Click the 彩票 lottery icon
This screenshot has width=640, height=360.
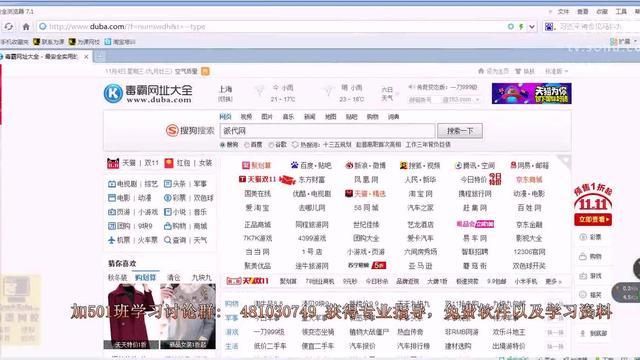(x=167, y=198)
